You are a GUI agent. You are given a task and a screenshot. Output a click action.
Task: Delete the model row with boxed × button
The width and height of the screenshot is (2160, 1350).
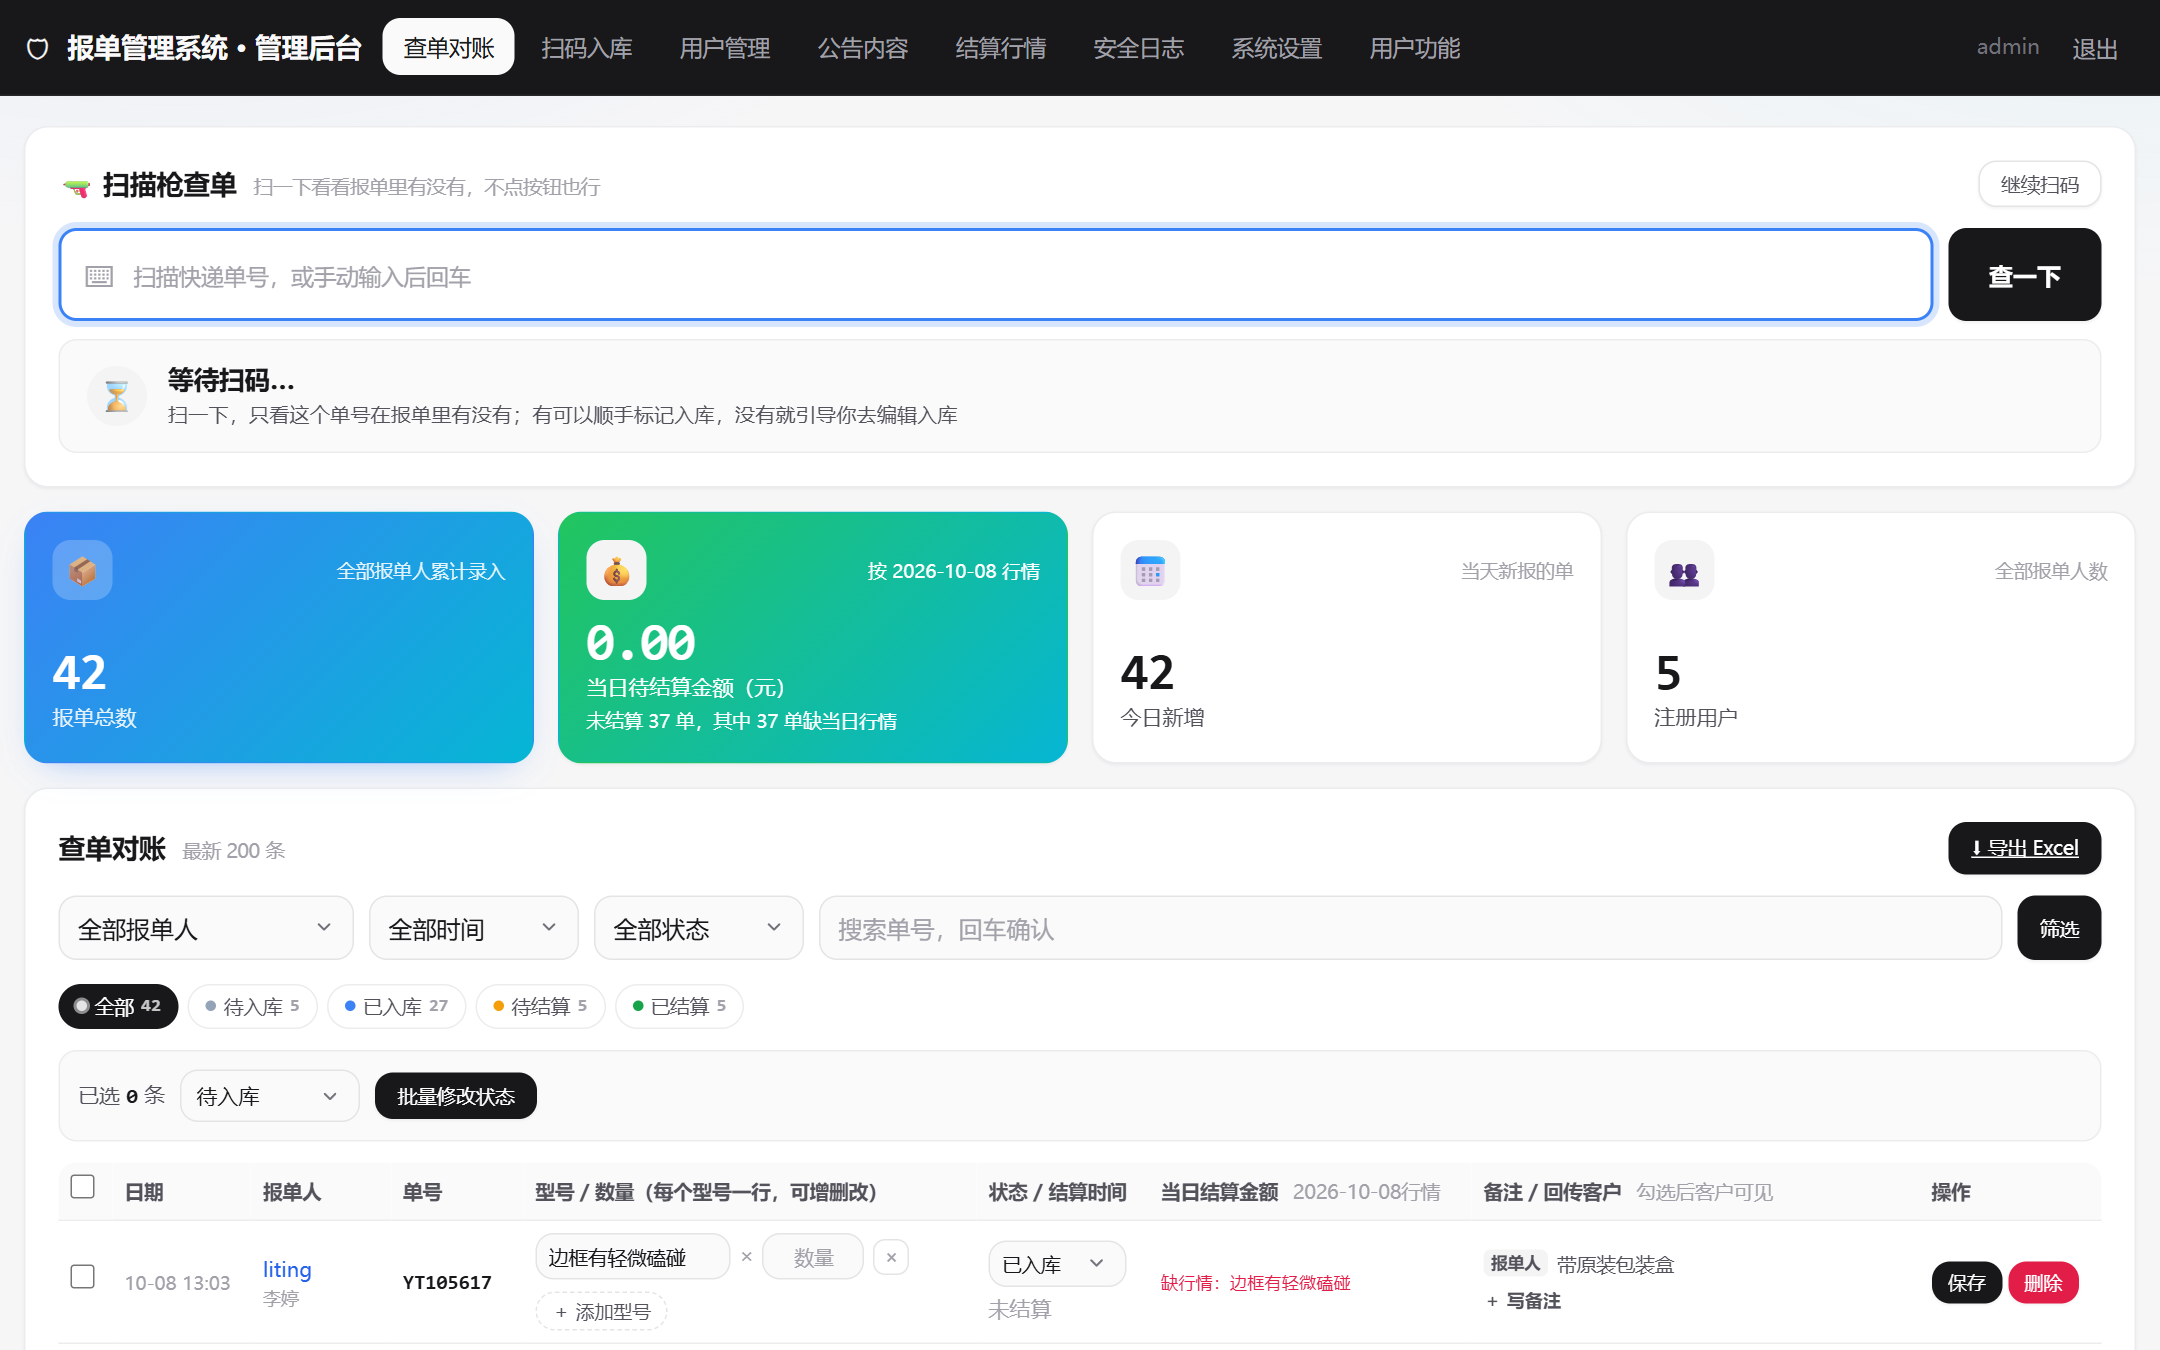[x=891, y=1257]
